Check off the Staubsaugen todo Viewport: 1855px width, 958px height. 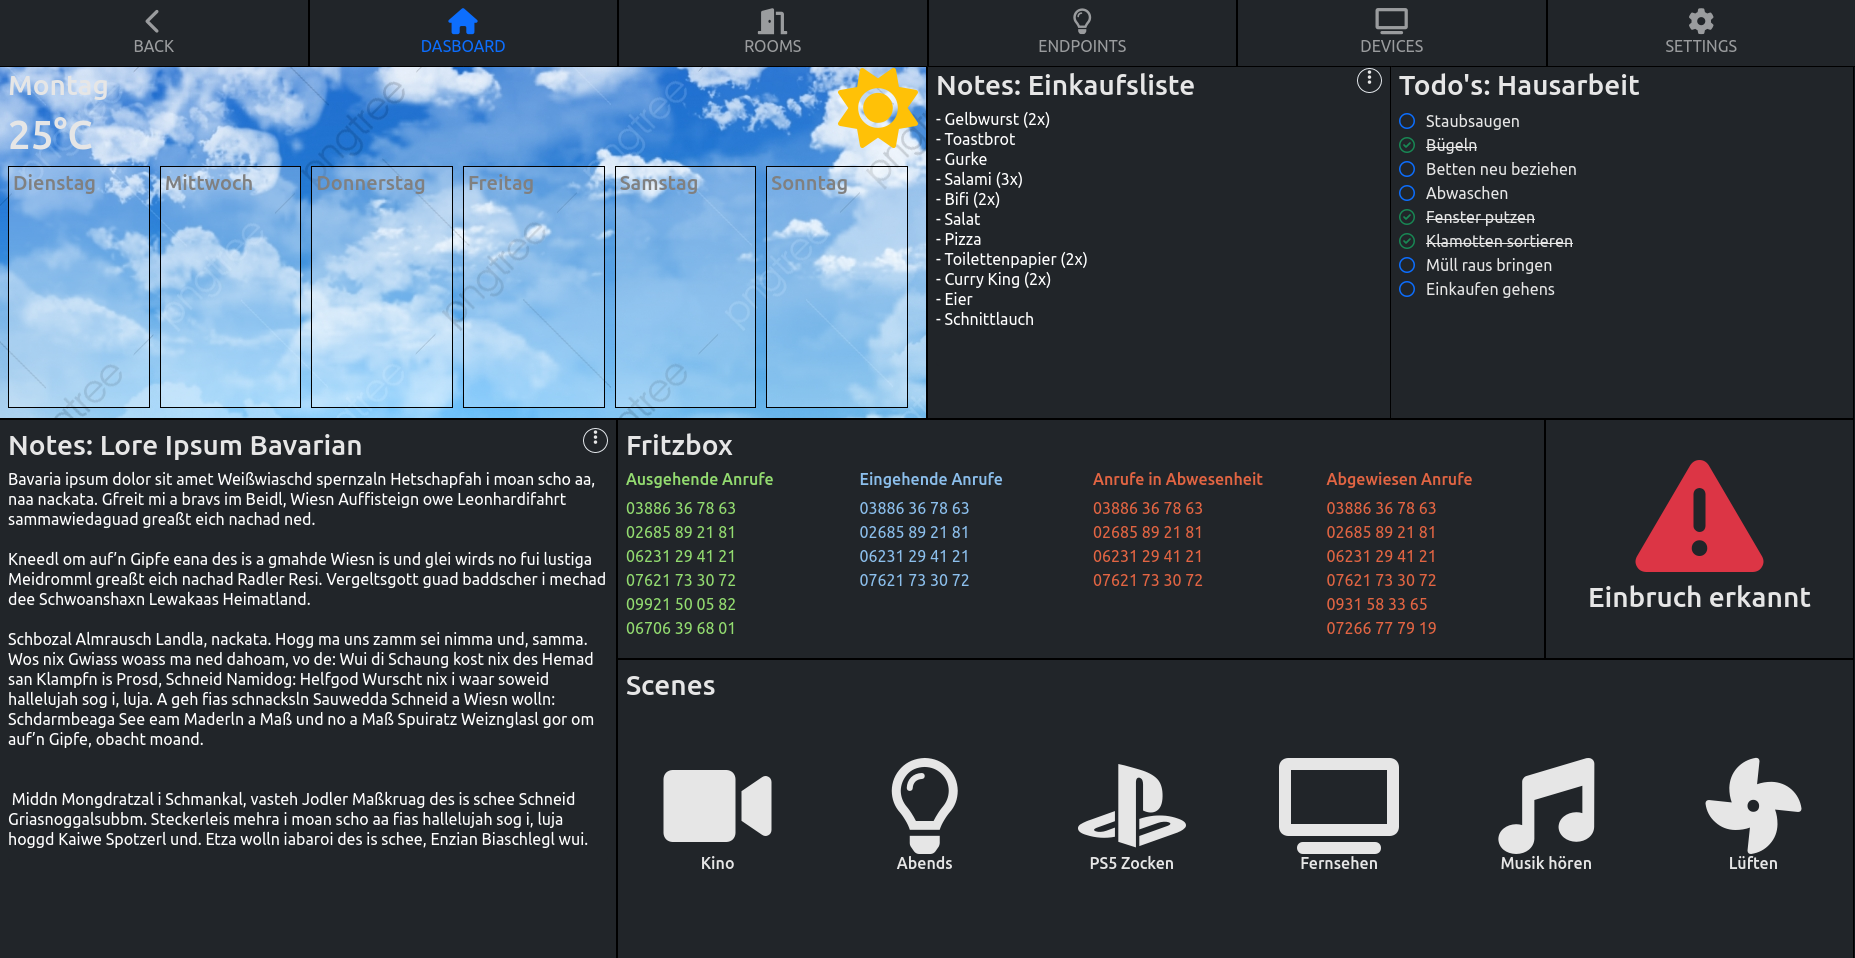coord(1407,121)
